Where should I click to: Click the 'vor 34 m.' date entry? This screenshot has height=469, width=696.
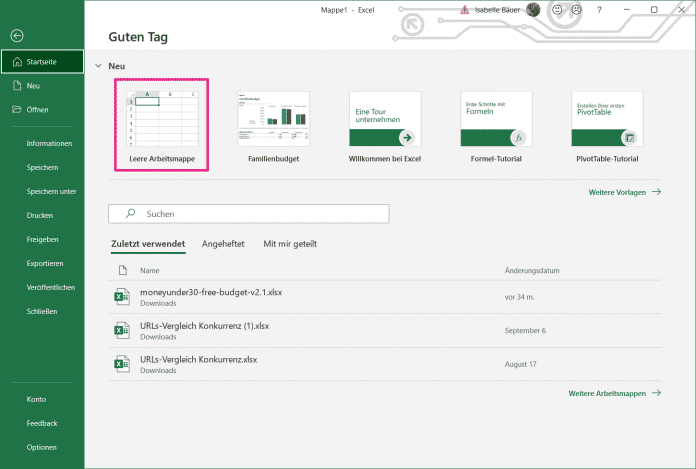[519, 297]
